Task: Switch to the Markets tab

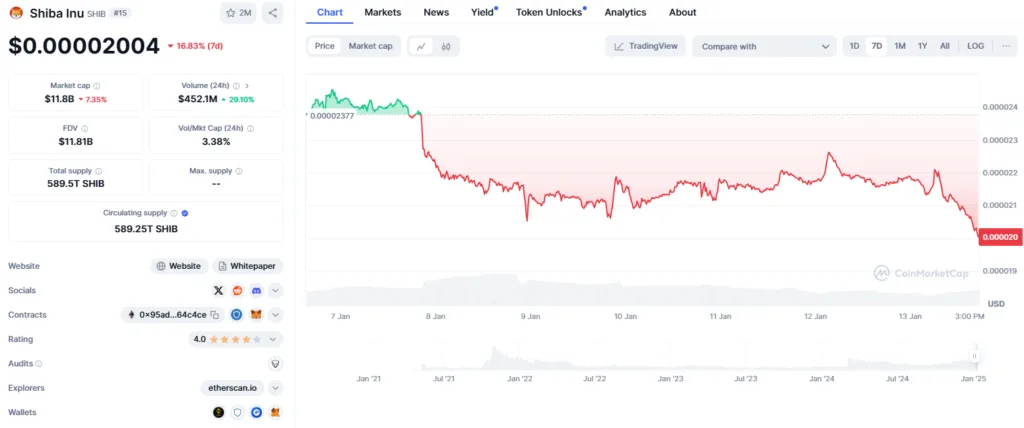Action: 383,12
